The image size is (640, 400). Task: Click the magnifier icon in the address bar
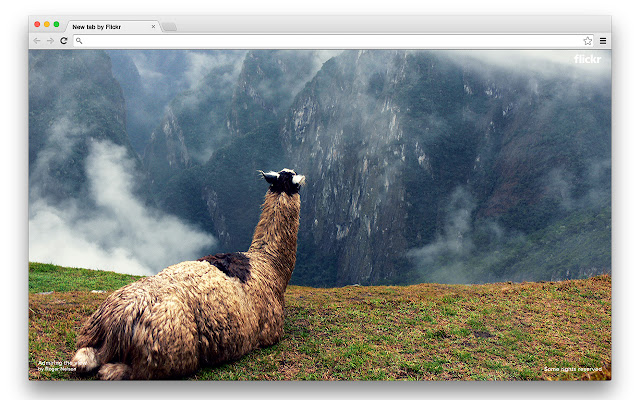(x=79, y=41)
